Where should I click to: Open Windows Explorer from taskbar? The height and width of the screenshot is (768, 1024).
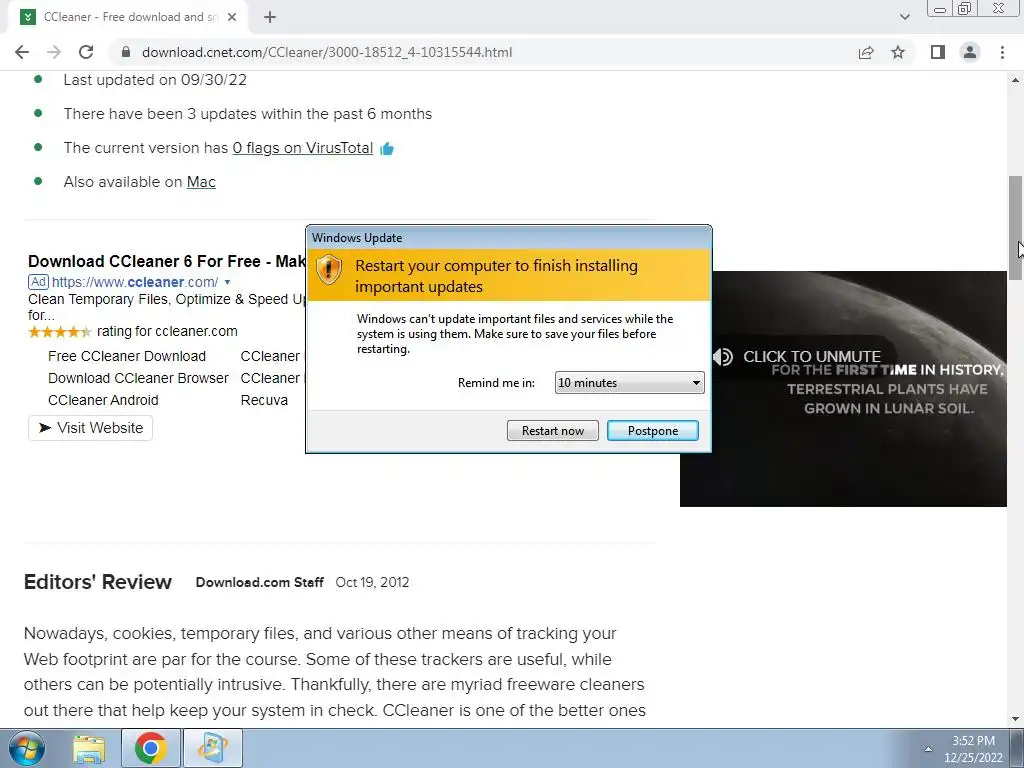[89, 748]
